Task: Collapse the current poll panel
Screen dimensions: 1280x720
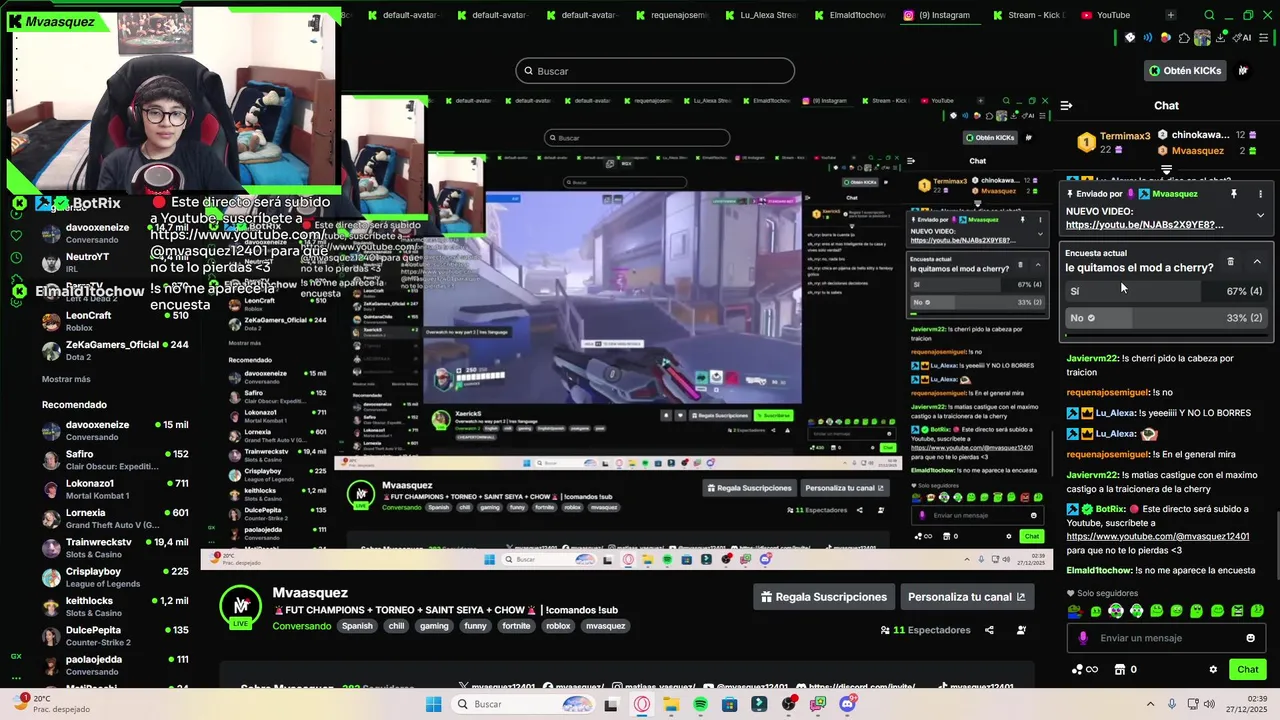Action: 1257,262
